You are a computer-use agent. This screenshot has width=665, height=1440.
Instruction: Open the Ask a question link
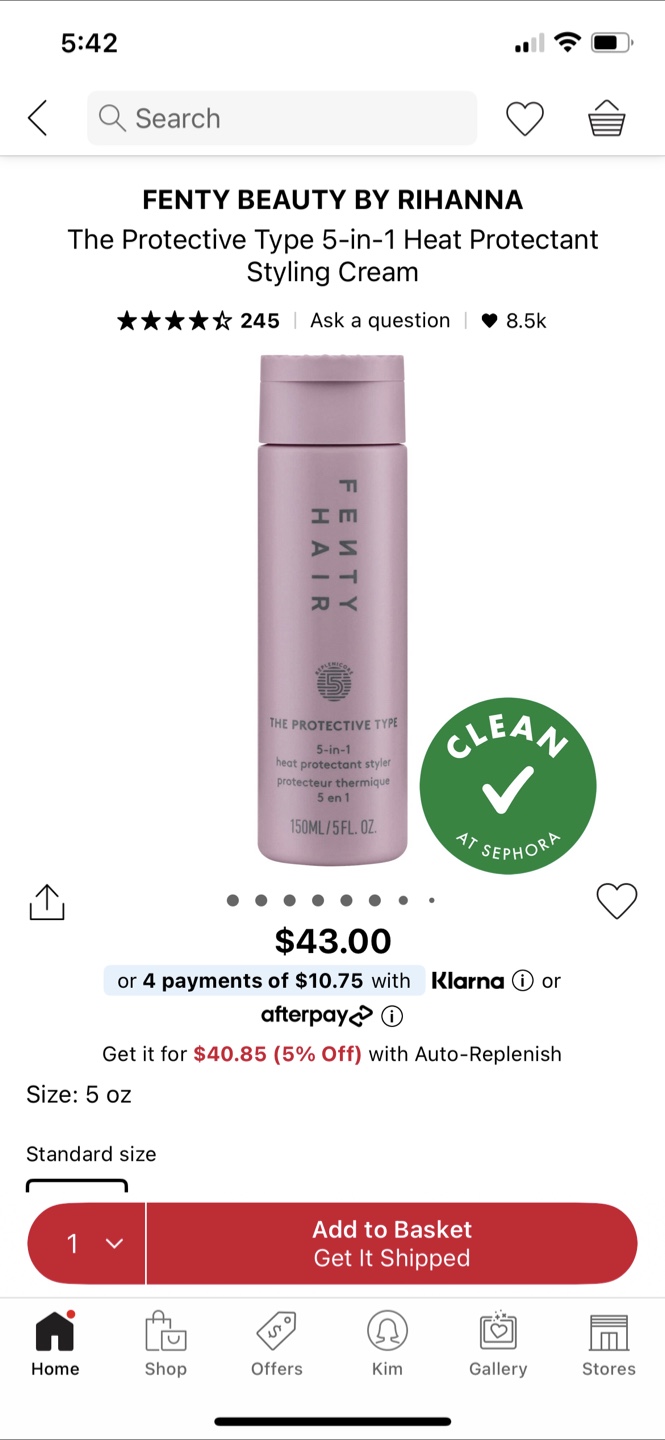pos(380,321)
